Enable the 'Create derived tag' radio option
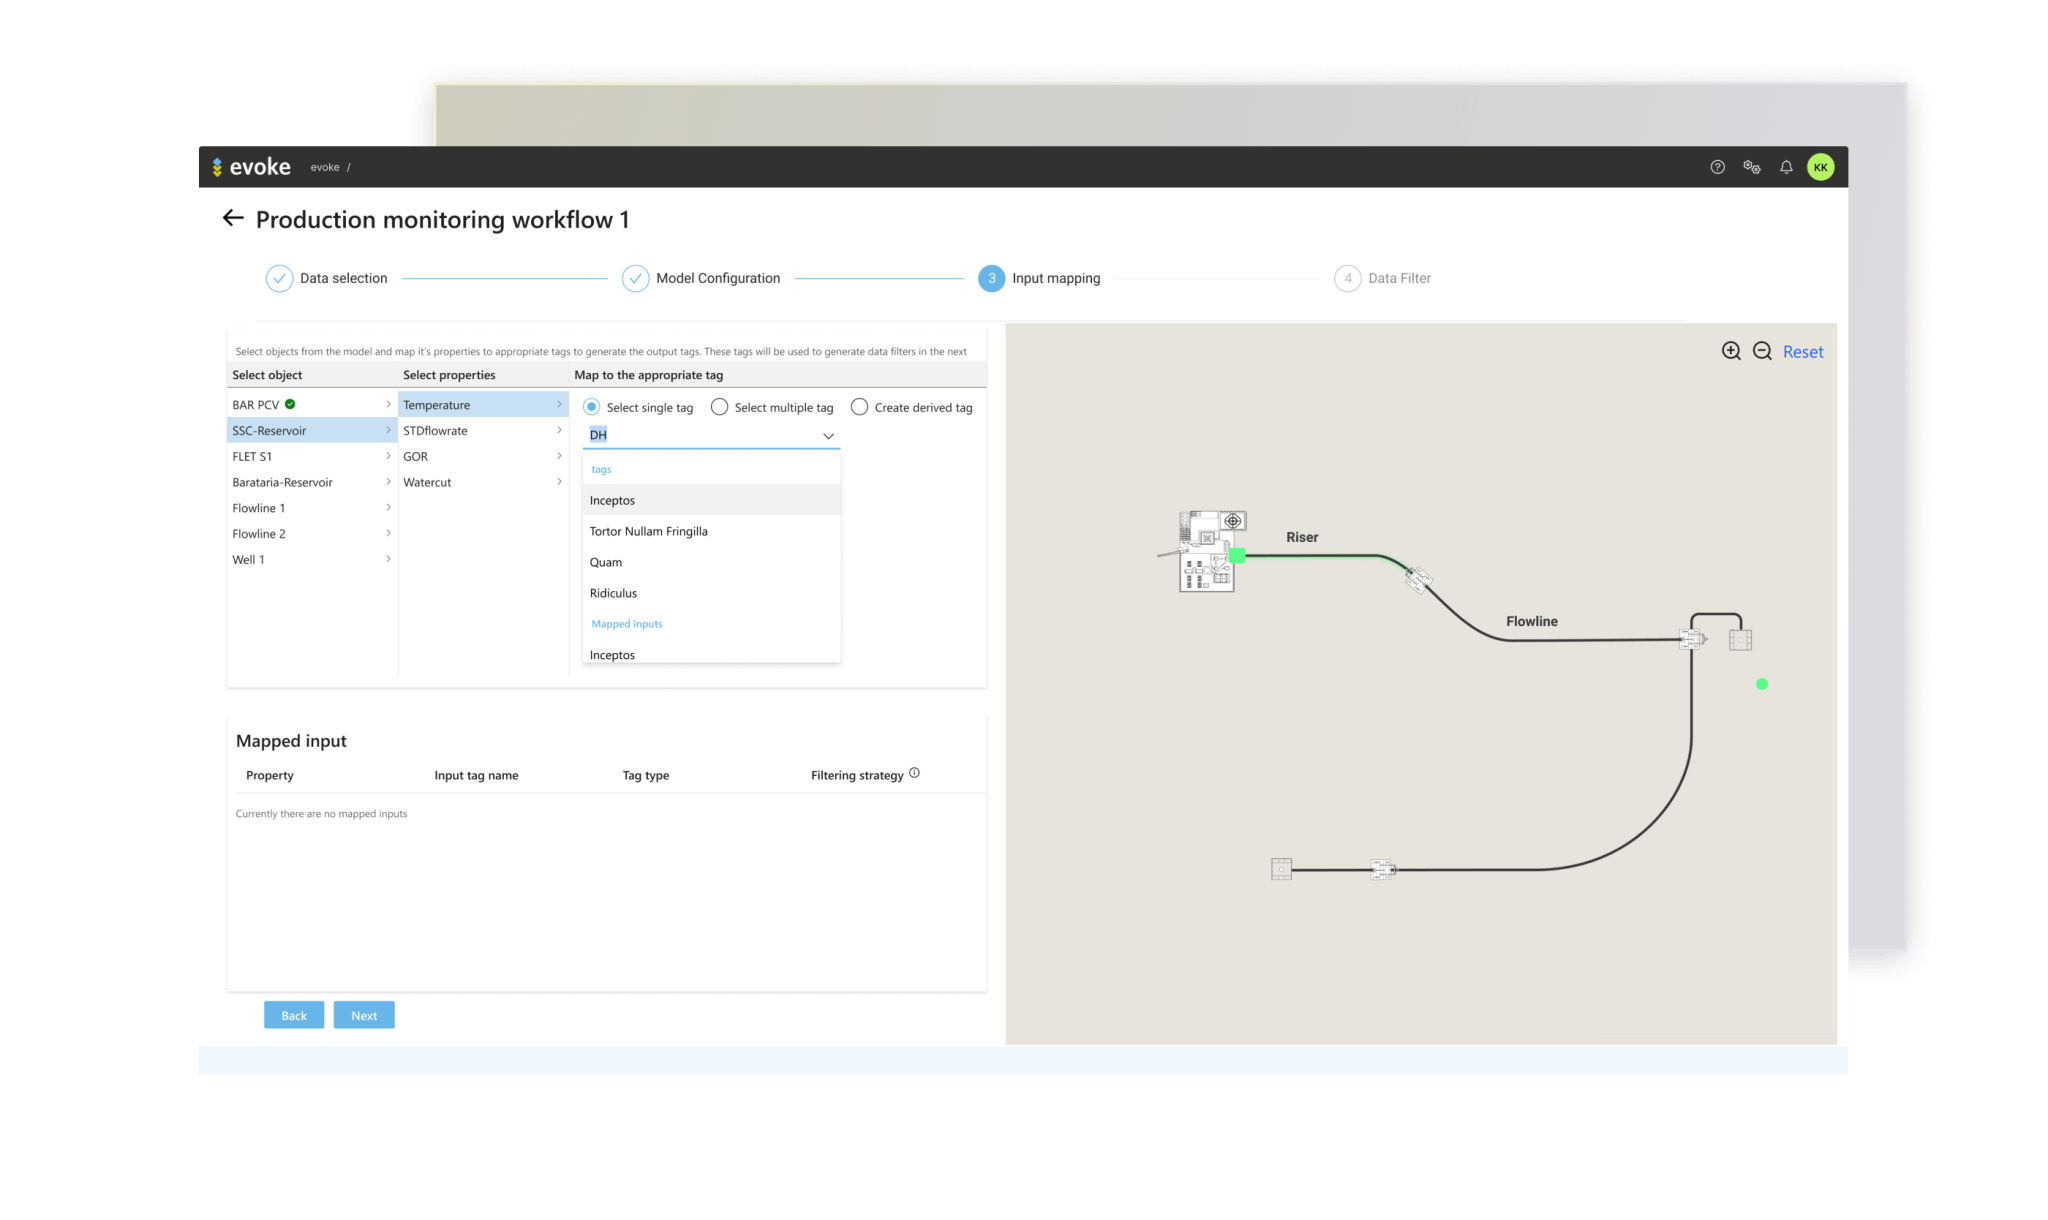 (859, 407)
